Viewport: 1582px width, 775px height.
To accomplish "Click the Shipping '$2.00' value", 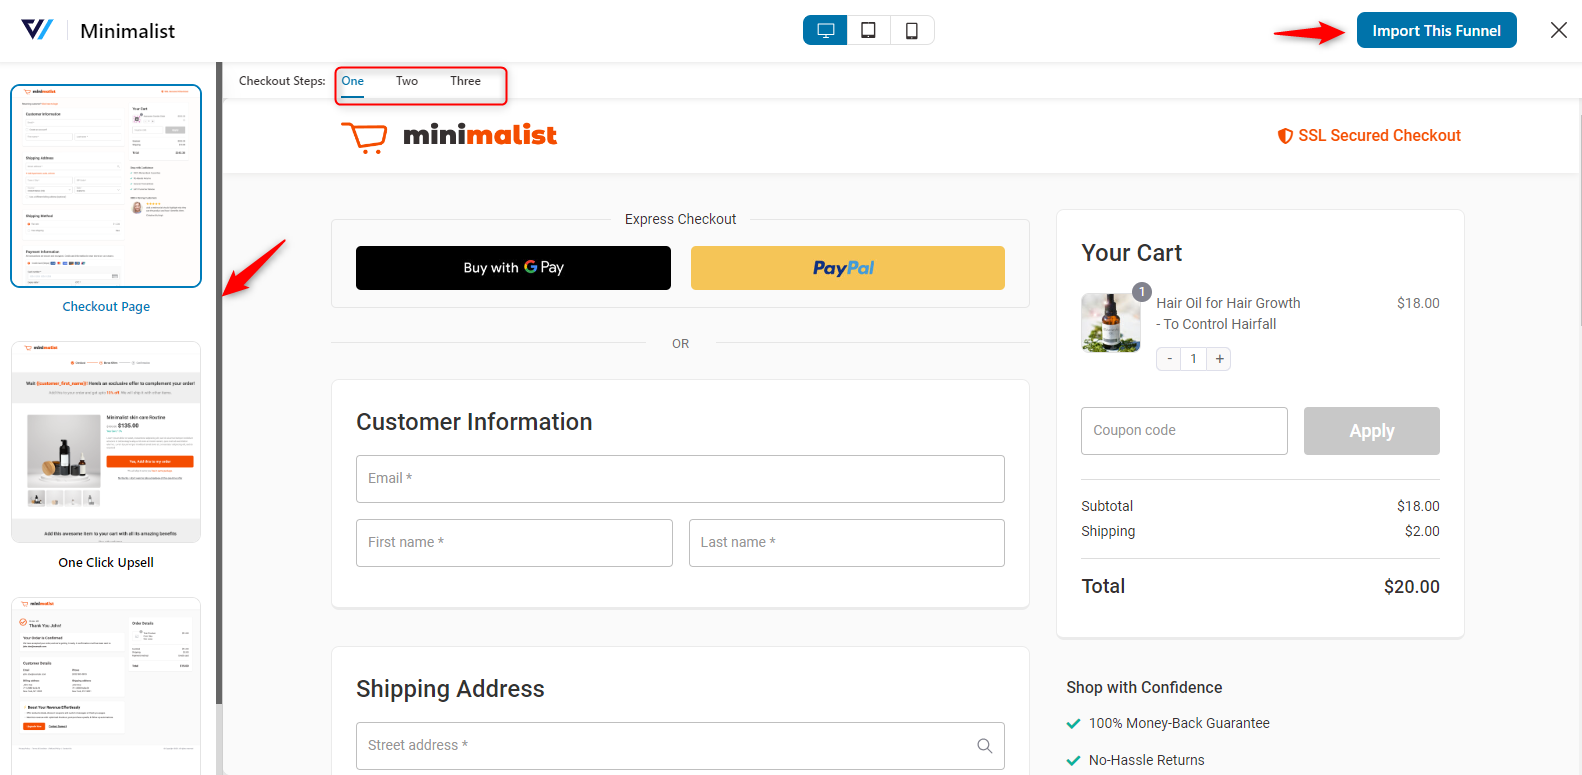I will (1422, 531).
